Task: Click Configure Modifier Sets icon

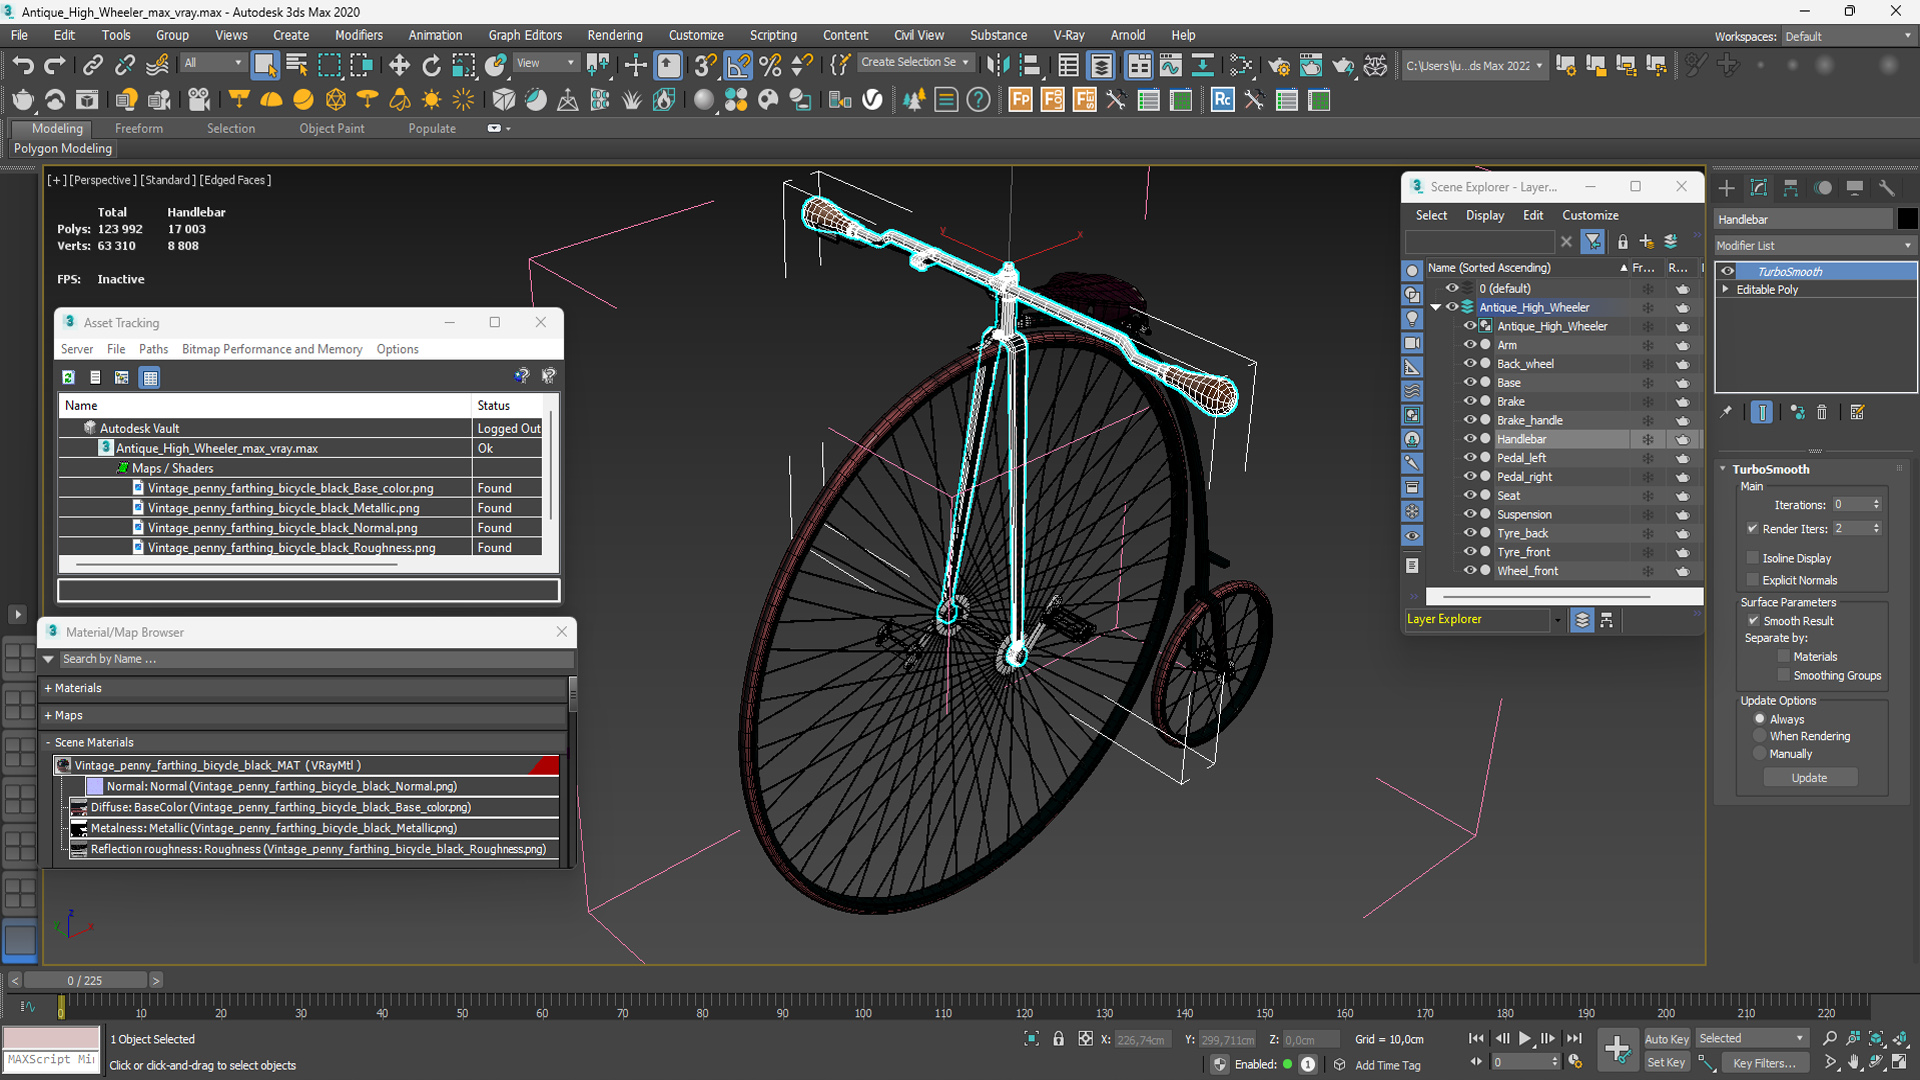Action: point(1858,412)
